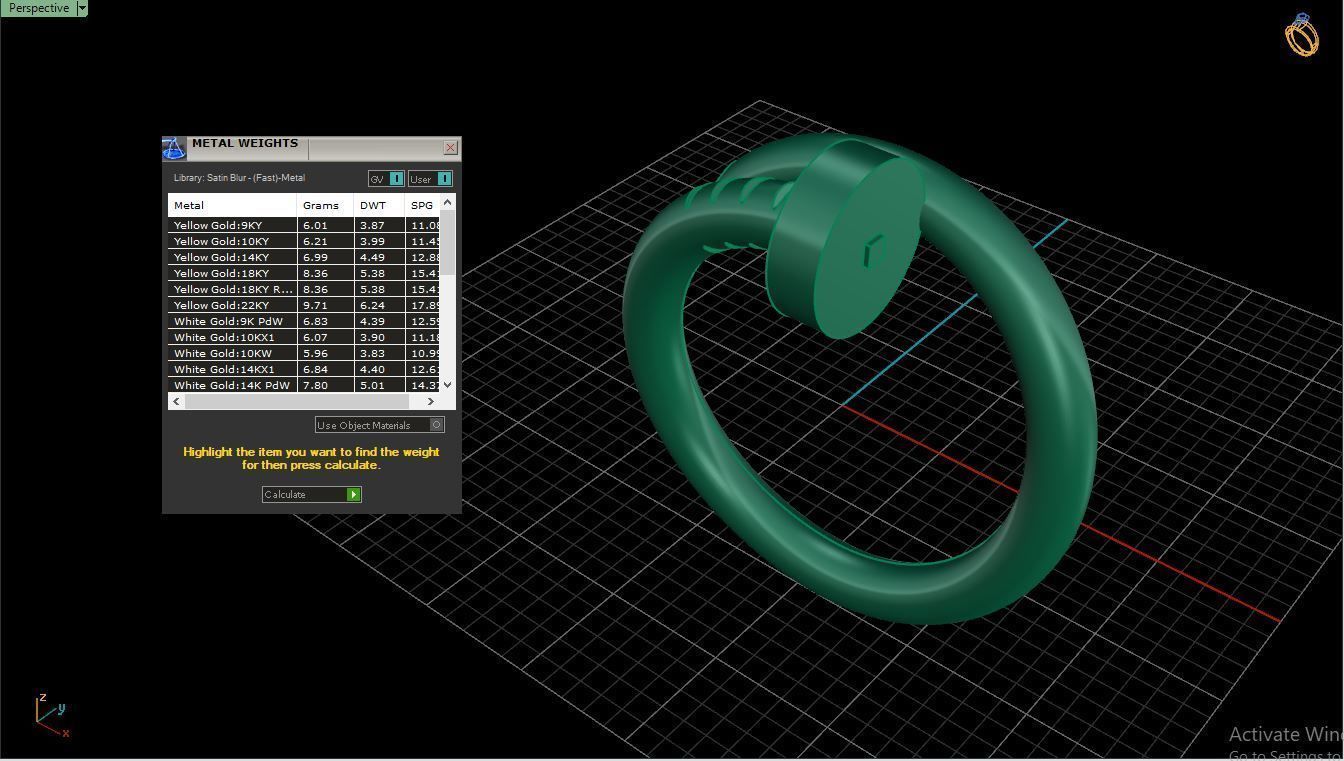The width and height of the screenshot is (1344, 761).
Task: Click the scroll right arrow of metal list
Action: [432, 401]
